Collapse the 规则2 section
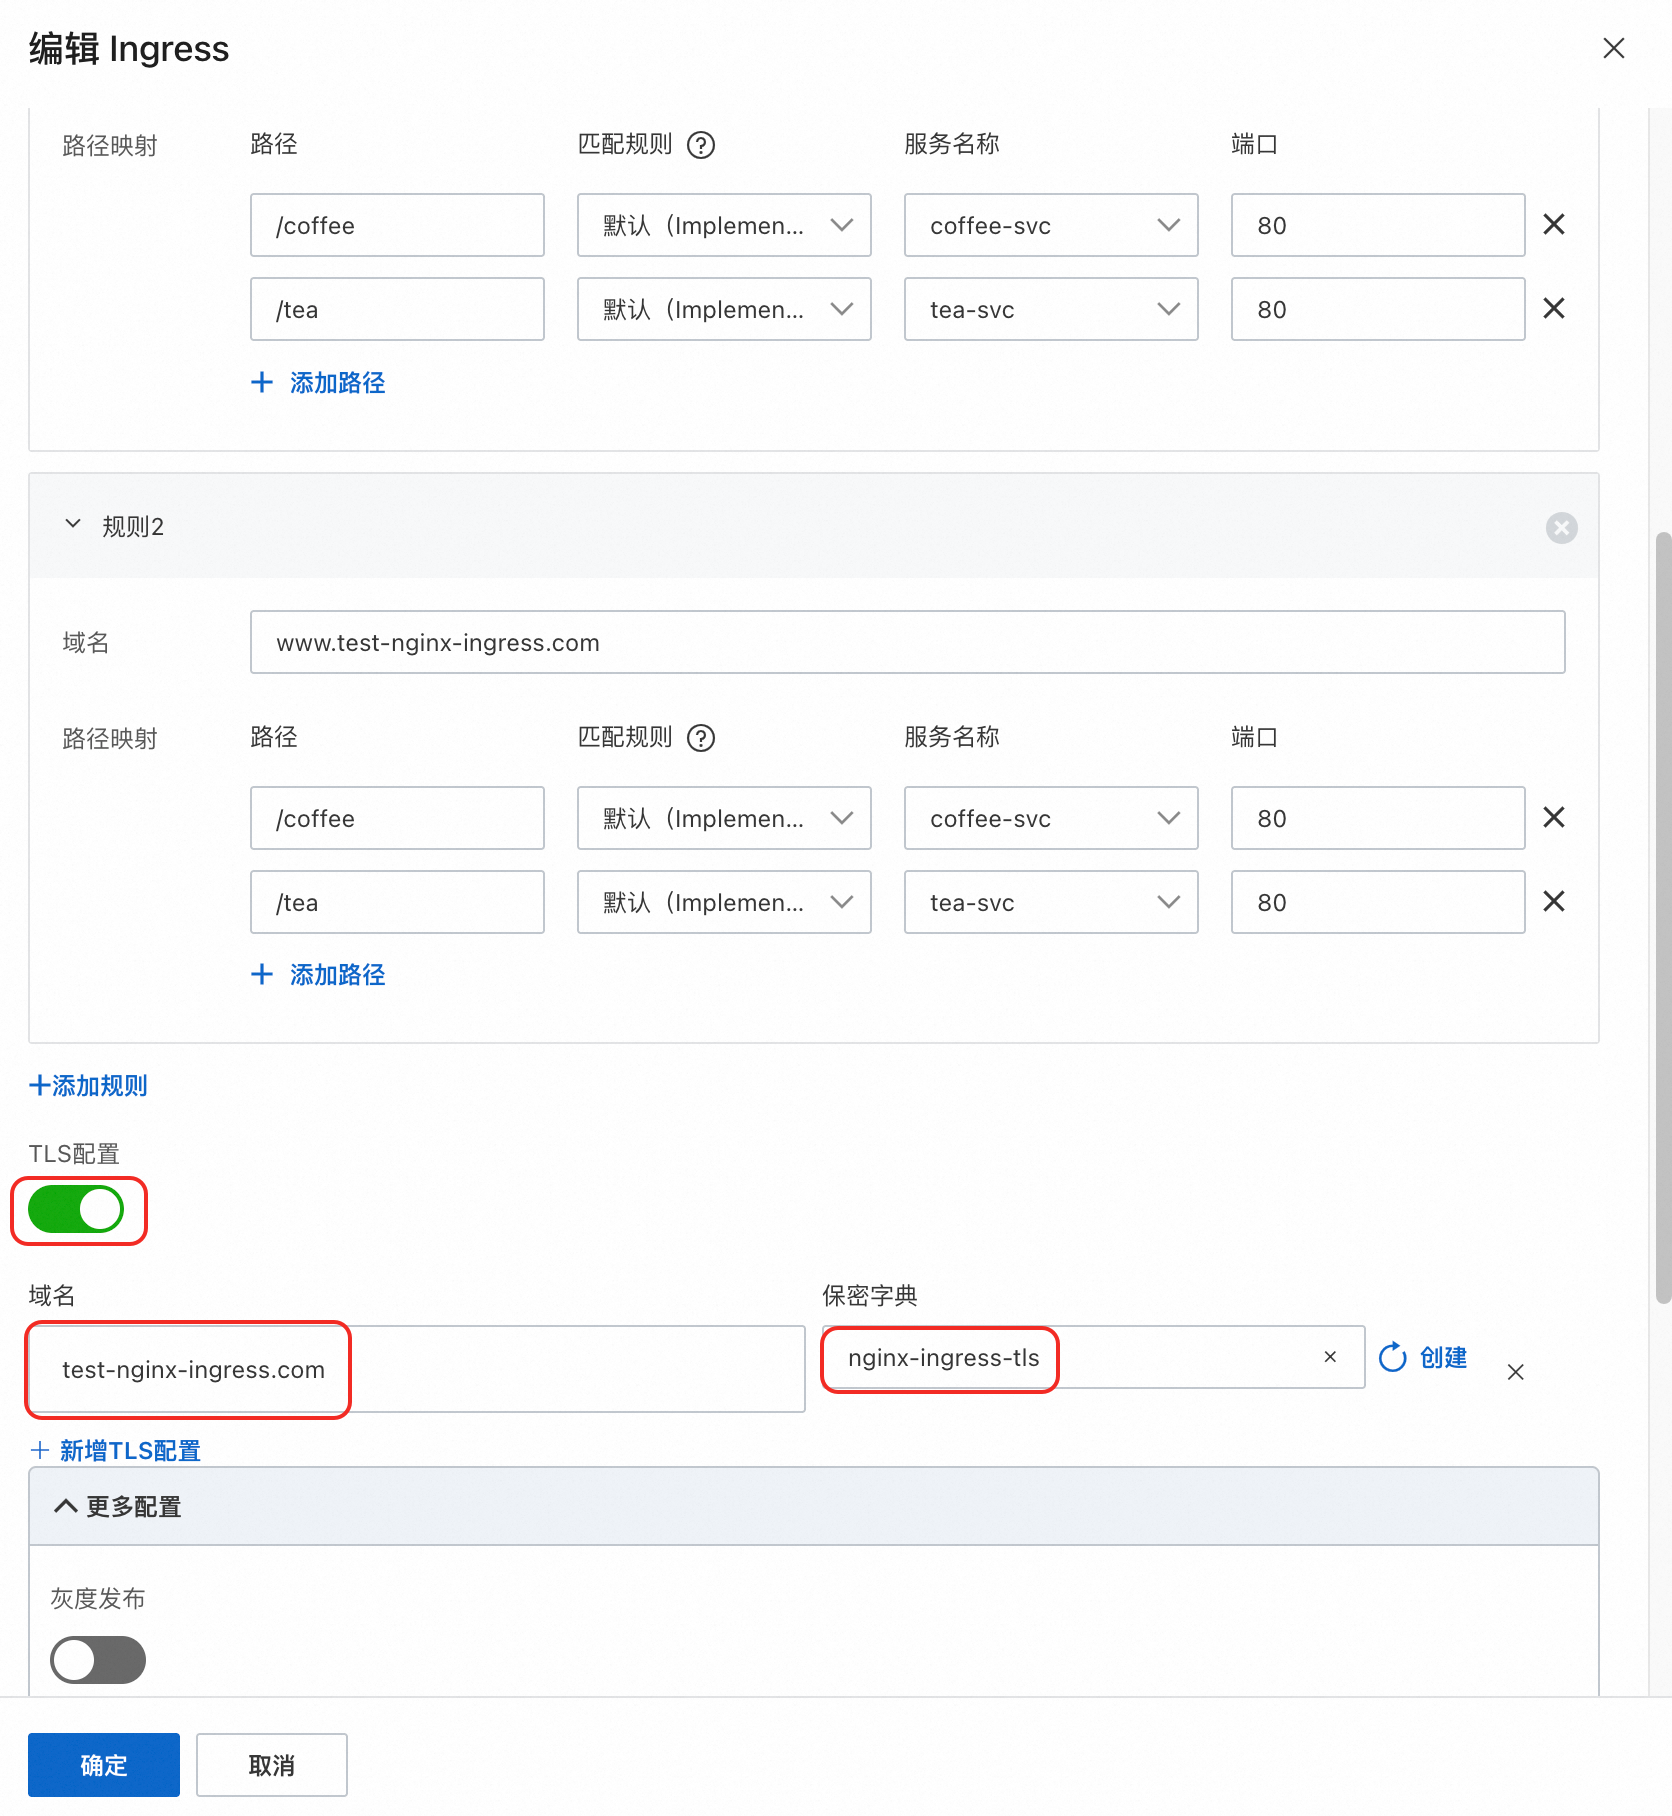The image size is (1672, 1816). click(73, 524)
